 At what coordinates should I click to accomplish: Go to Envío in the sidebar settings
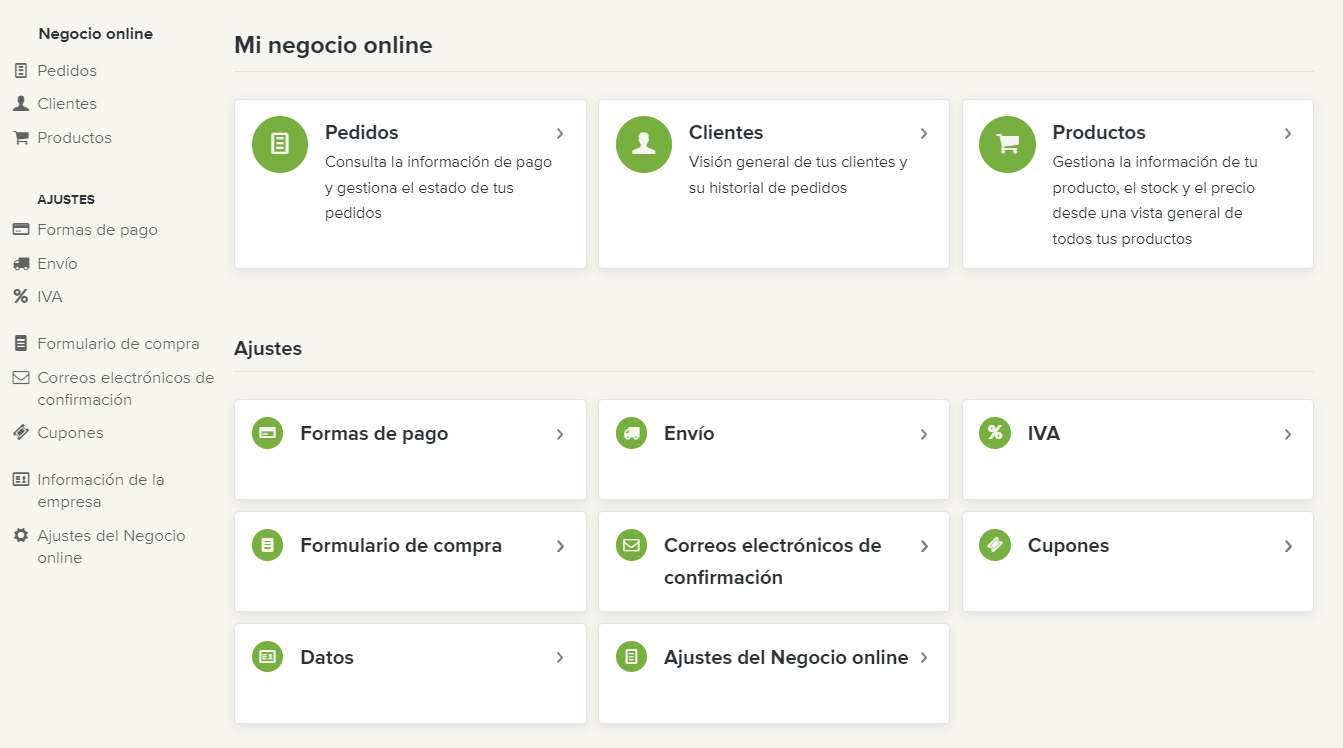point(57,264)
